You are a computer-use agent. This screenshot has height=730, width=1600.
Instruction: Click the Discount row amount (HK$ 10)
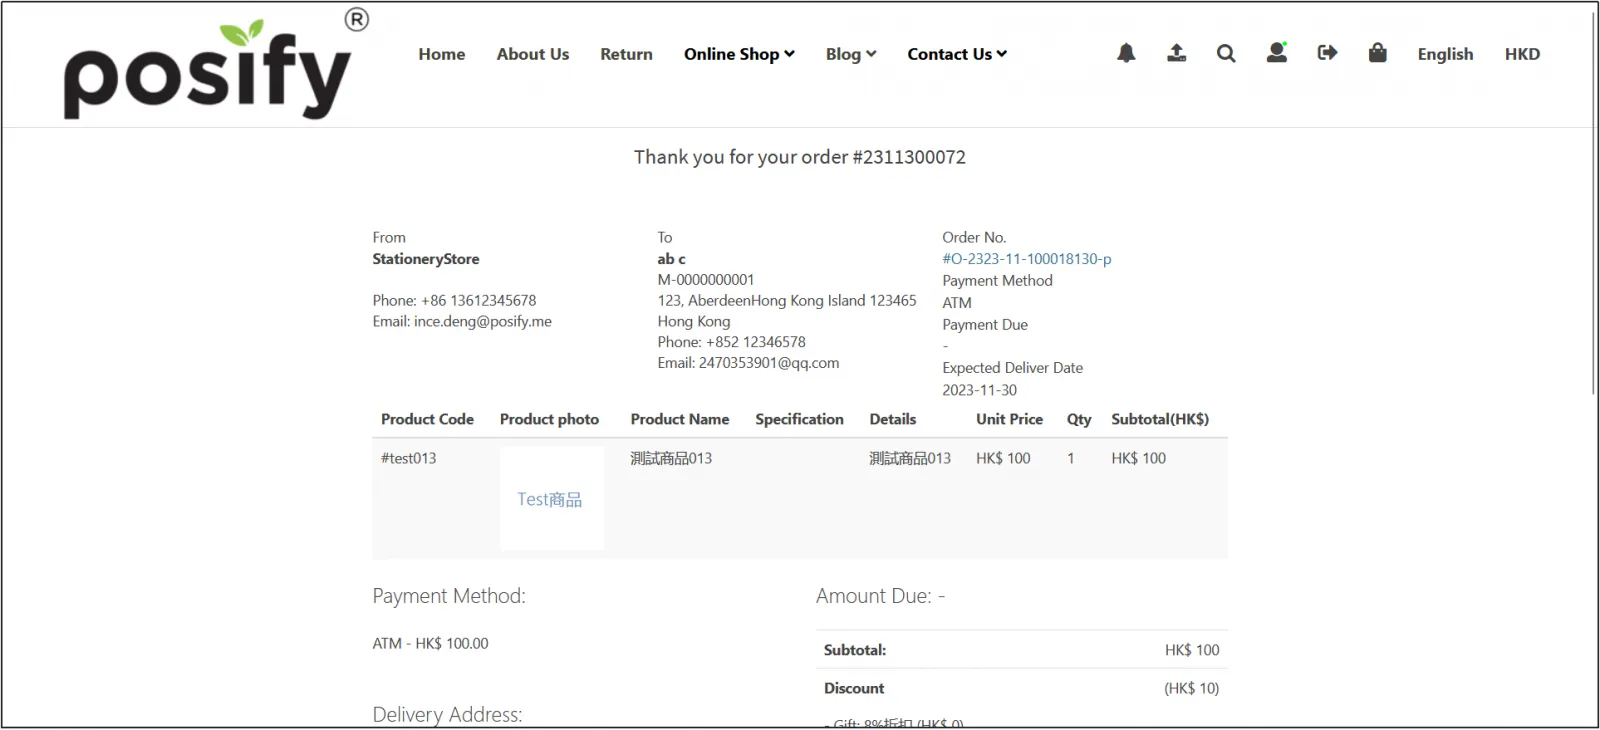coord(1191,688)
